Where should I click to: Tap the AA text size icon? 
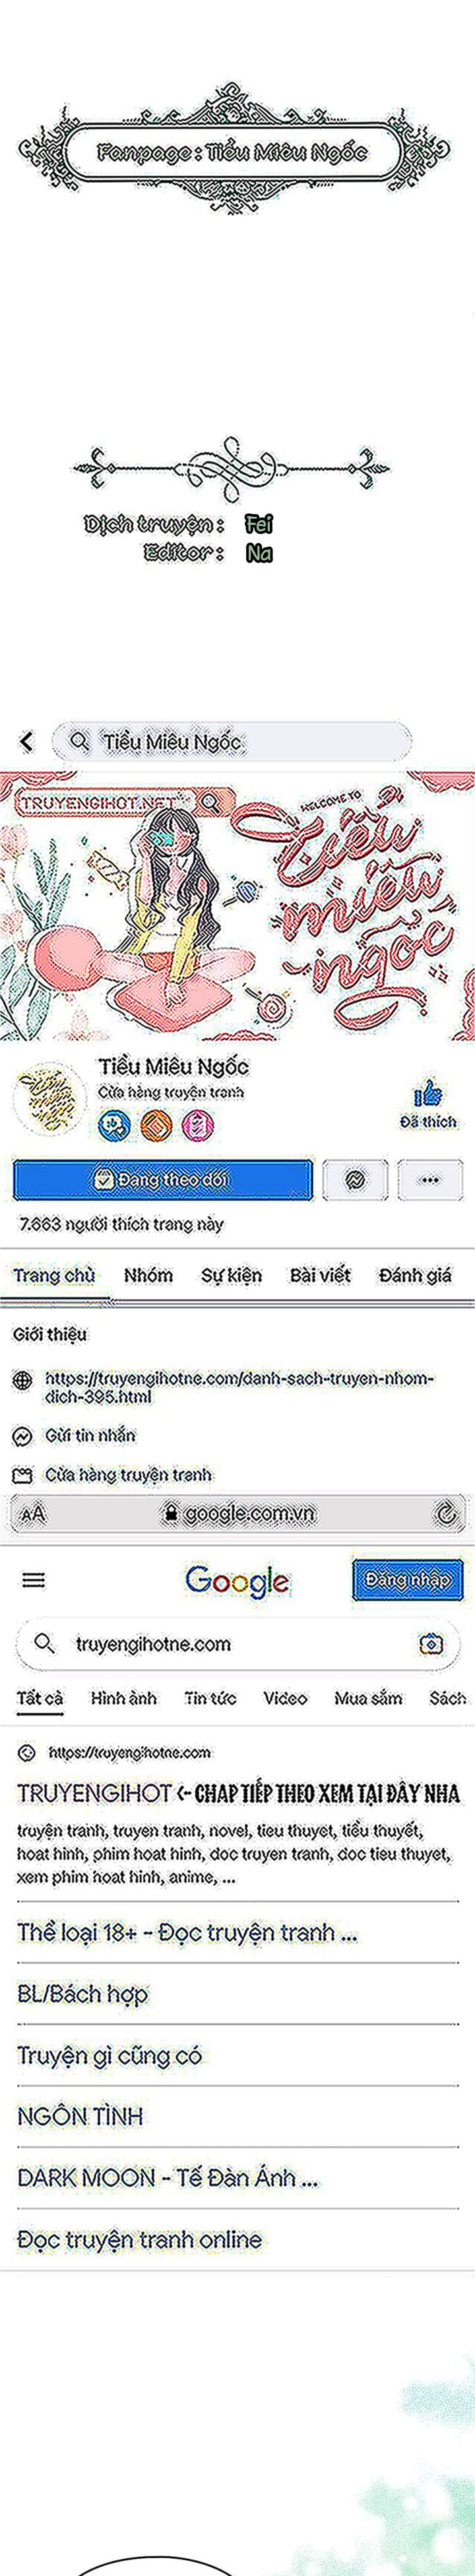click(x=33, y=1513)
